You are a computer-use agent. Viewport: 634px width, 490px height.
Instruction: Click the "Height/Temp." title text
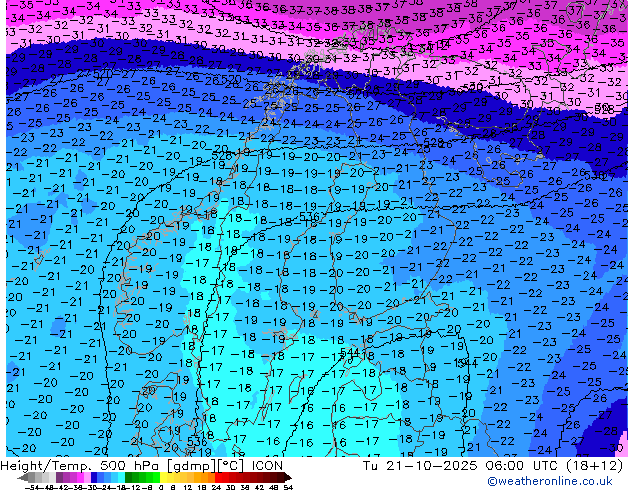click(47, 465)
